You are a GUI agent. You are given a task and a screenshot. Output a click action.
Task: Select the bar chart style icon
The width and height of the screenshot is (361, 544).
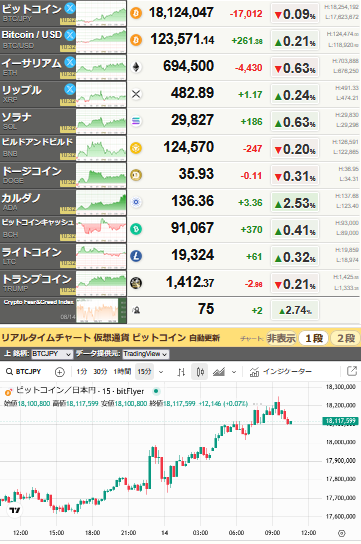pos(181,372)
